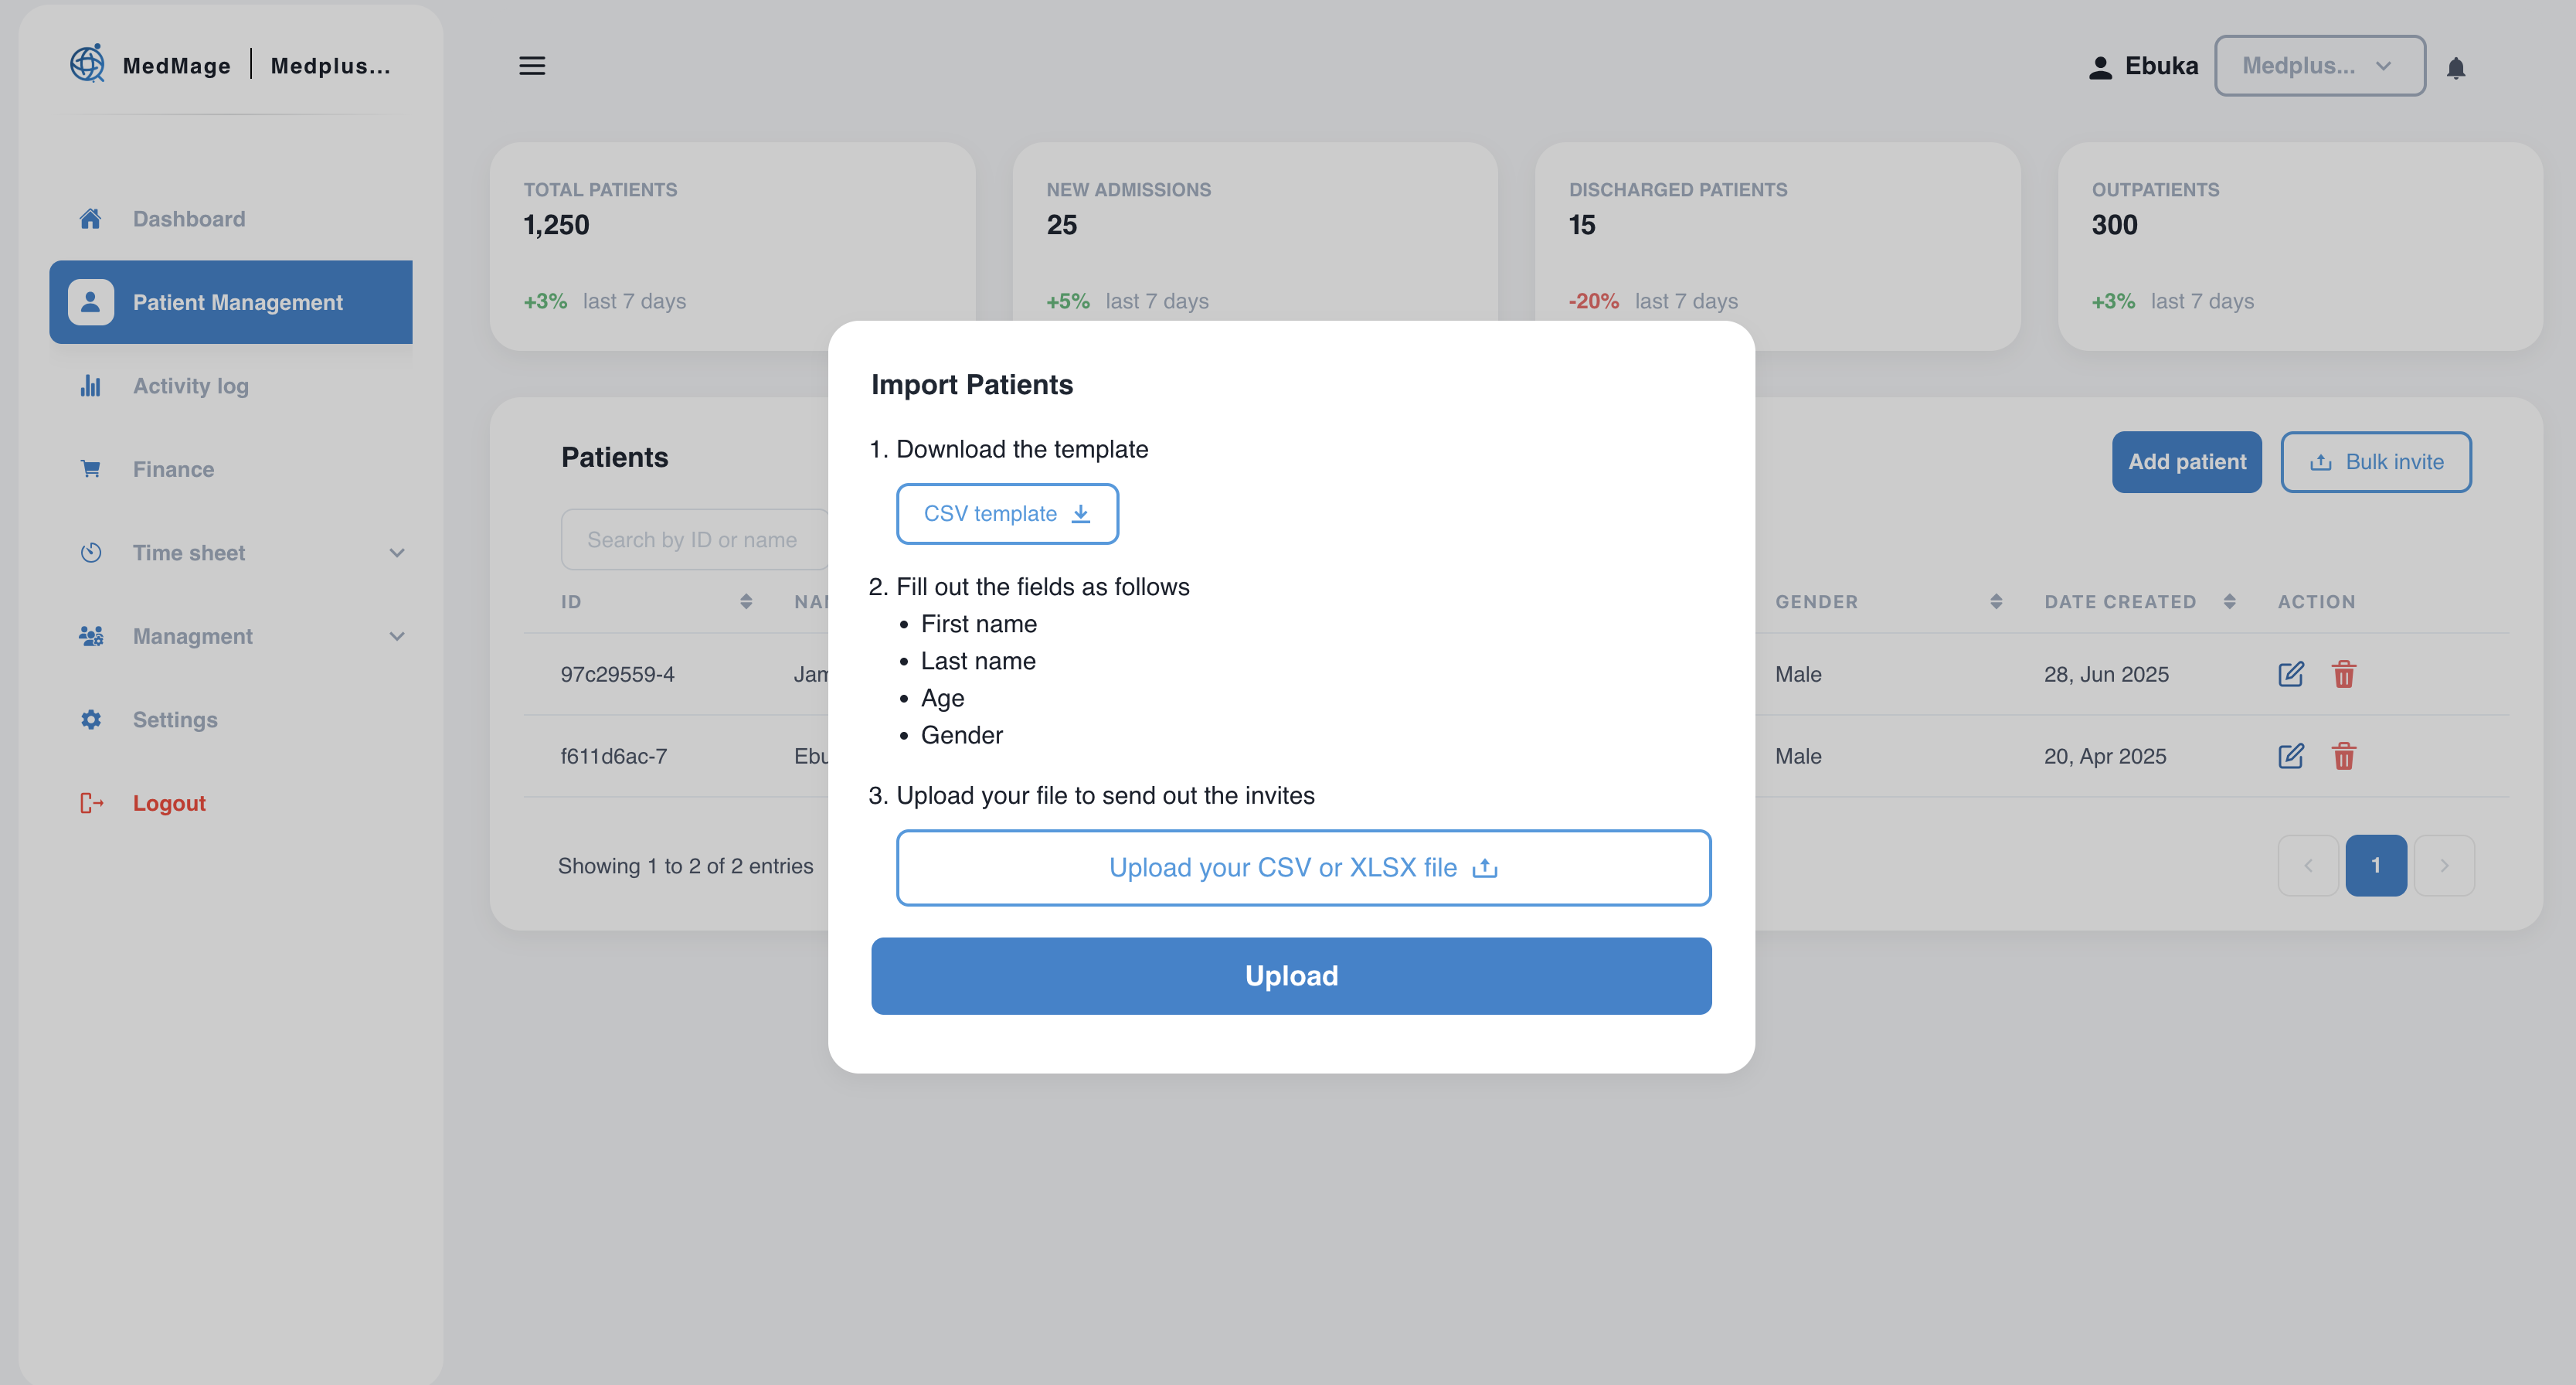Click the MedMage globe logo
This screenshot has width=2576, height=1385.
coord(87,63)
